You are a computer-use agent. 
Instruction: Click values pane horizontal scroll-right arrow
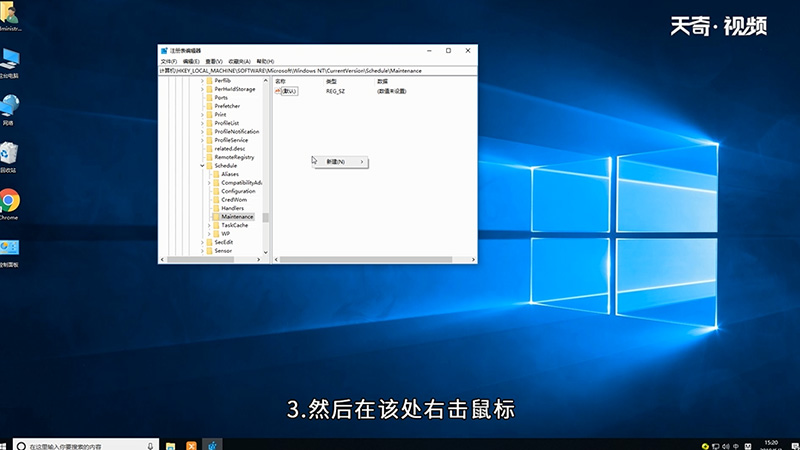[473, 260]
